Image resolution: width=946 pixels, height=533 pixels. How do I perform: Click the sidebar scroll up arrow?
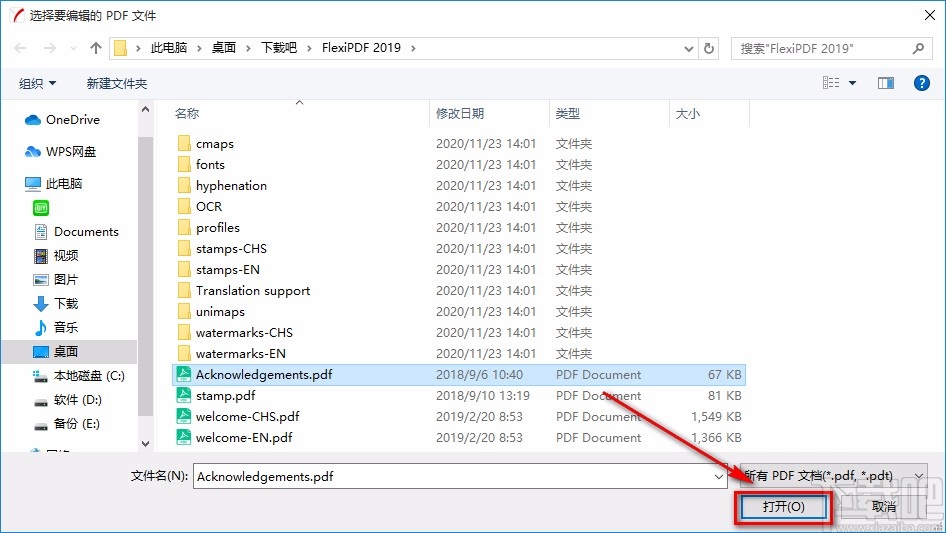pos(145,109)
